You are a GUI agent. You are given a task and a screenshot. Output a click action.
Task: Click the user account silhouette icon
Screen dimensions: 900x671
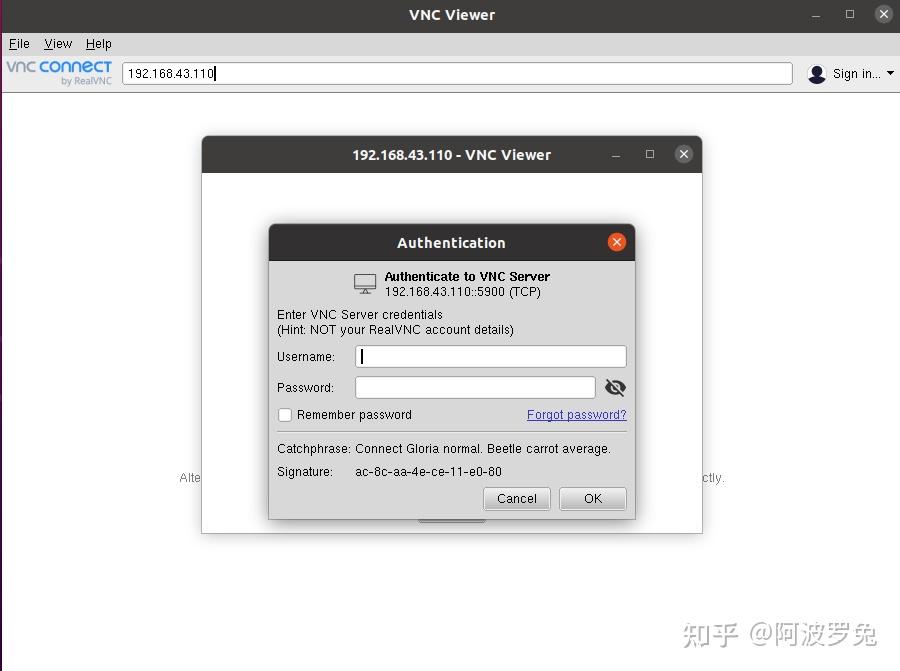coord(817,73)
